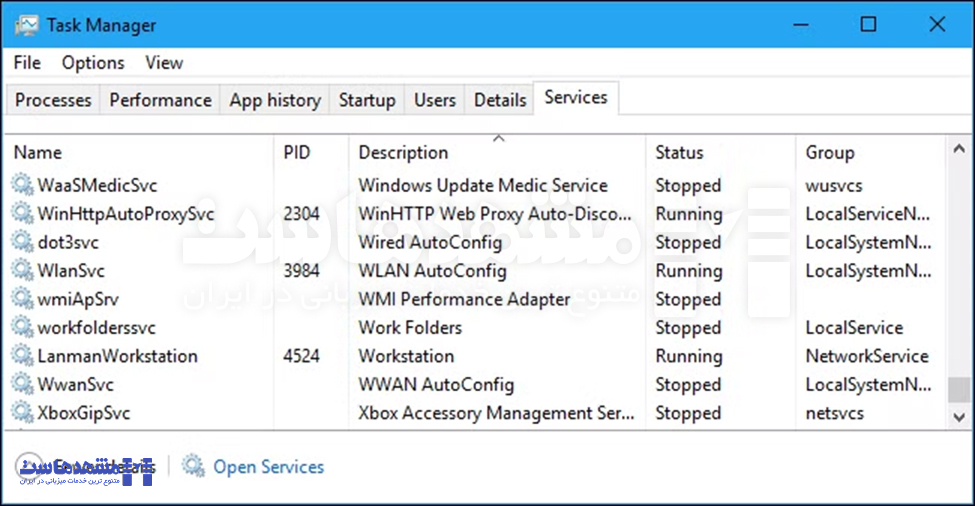
Task: Select the gear icon of dot3svc
Action: tap(22, 242)
